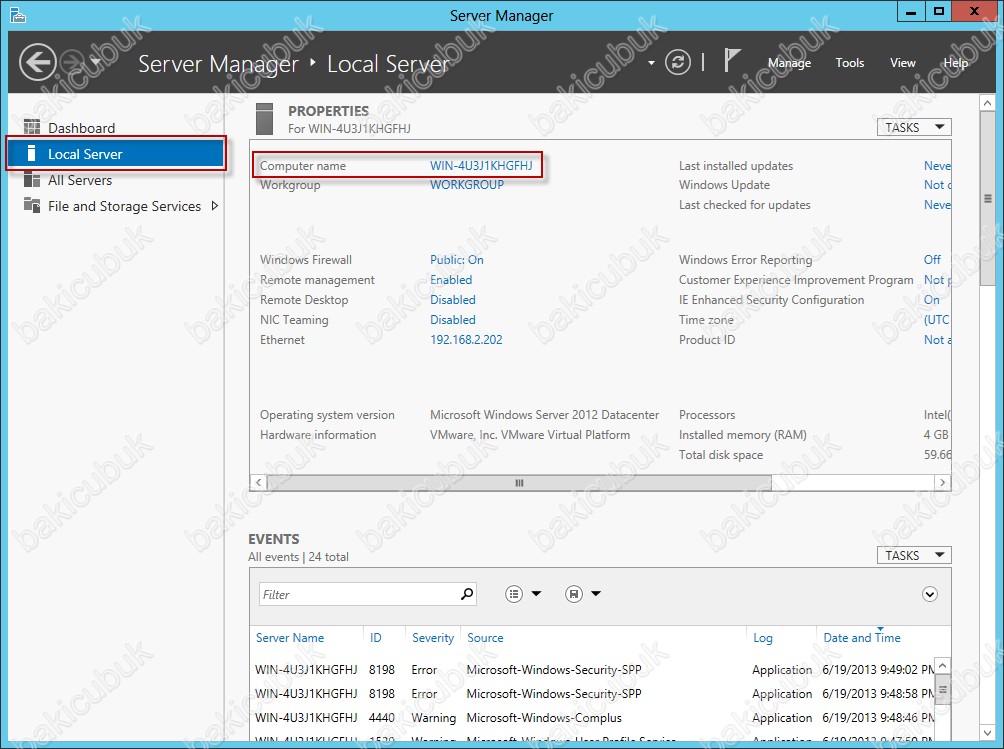Select Dashboard in the navigation pane
Image resolution: width=1004 pixels, height=749 pixels.
tap(81, 128)
